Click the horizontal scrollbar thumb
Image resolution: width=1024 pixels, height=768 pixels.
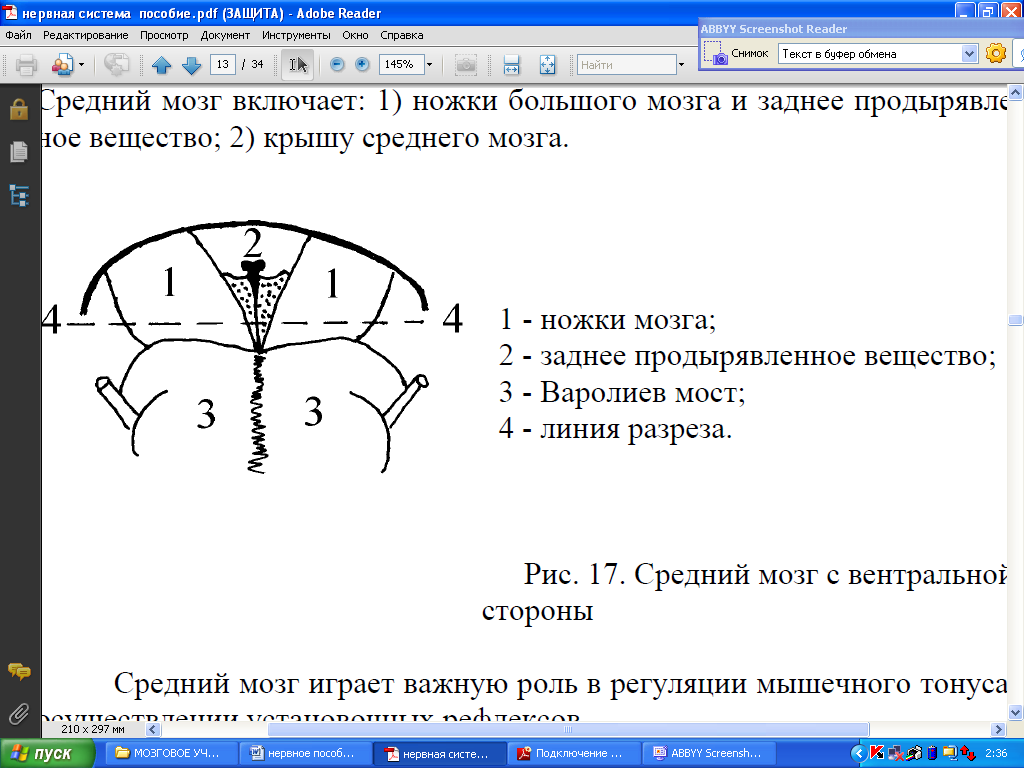[x=568, y=729]
